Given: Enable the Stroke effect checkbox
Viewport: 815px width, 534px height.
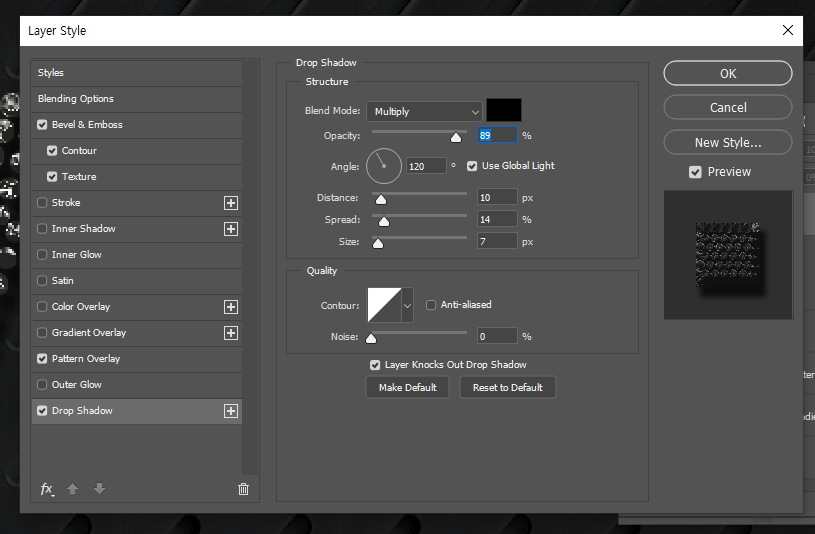Looking at the screenshot, I should coord(42,203).
